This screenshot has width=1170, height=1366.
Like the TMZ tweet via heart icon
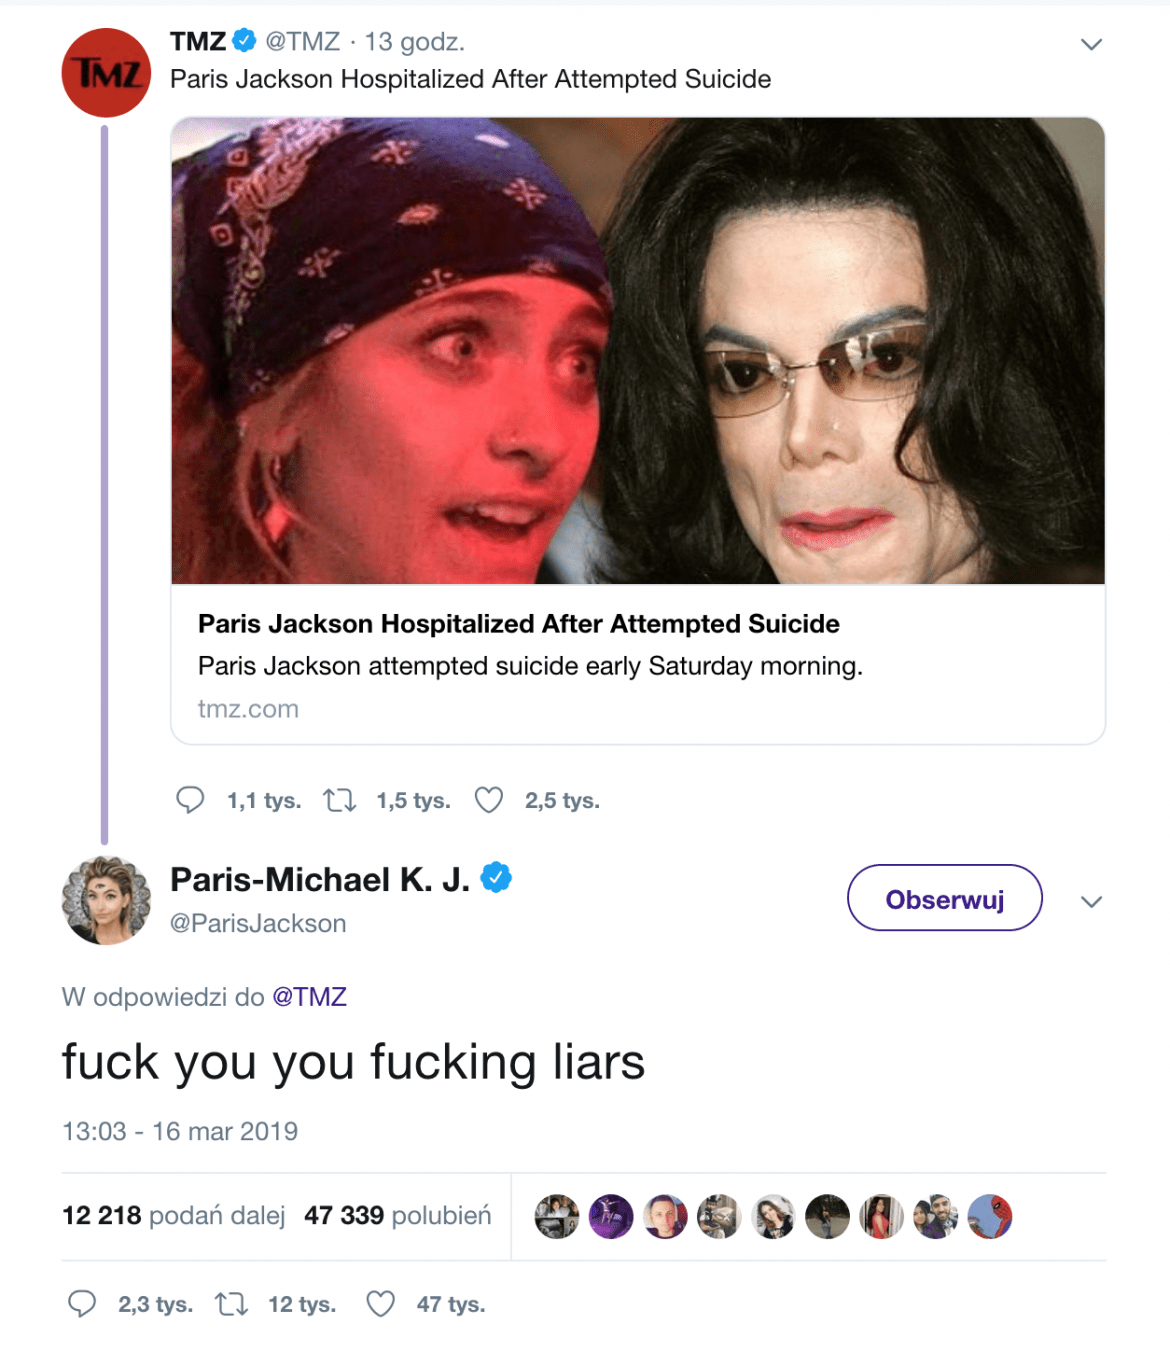pos(489,800)
